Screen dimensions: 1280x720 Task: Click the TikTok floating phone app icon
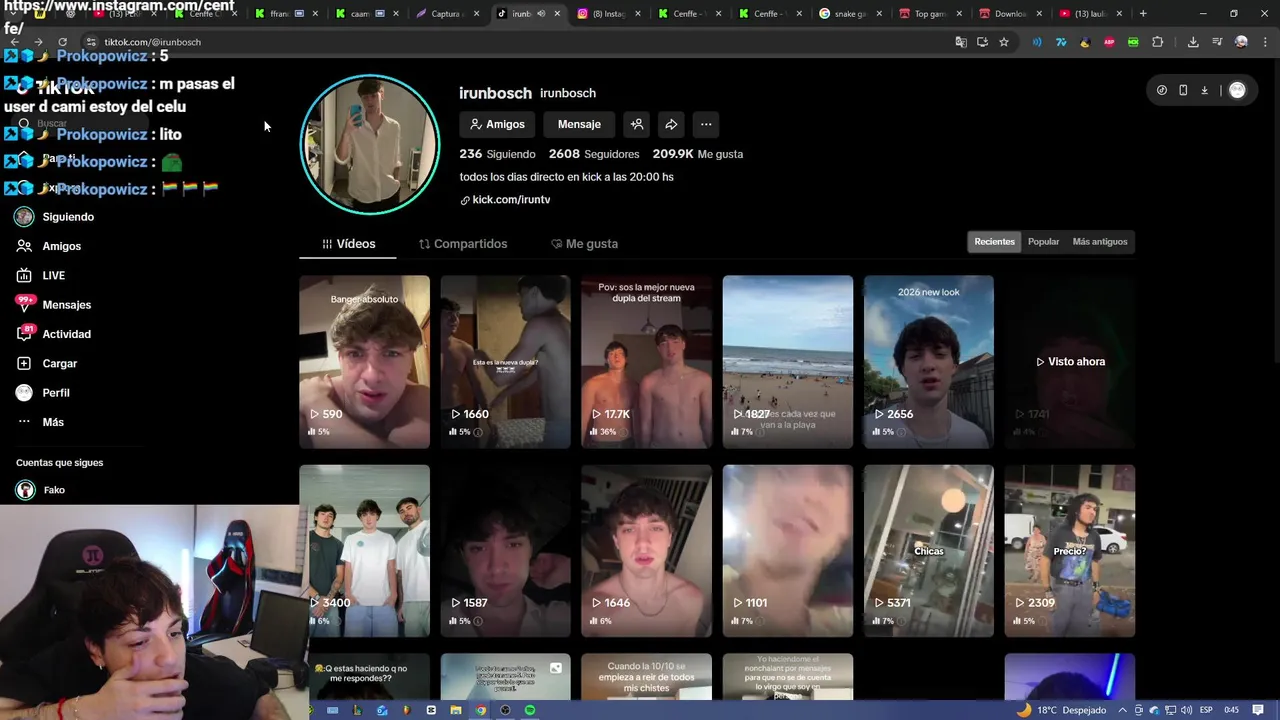tap(1183, 90)
